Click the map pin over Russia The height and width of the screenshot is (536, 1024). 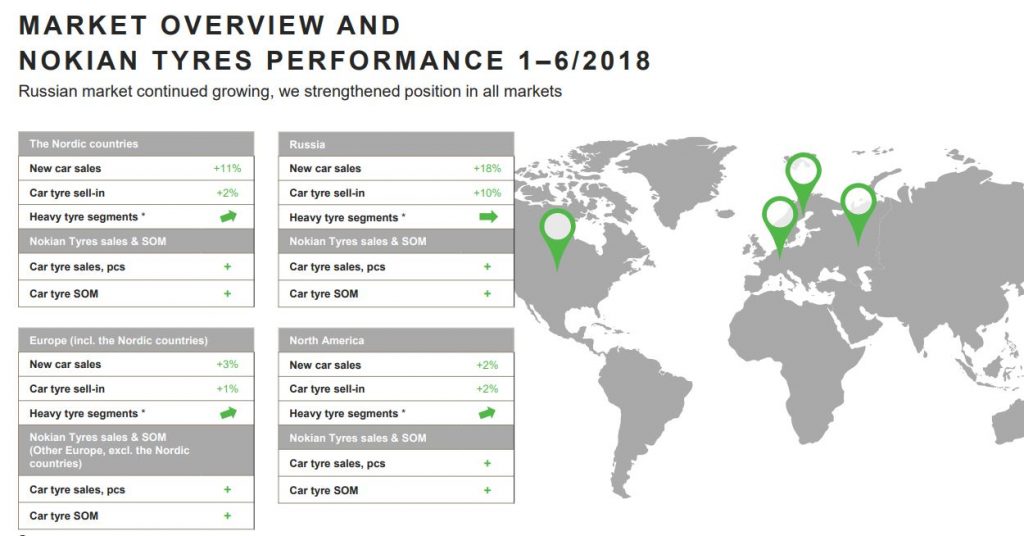pyautogui.click(x=857, y=206)
